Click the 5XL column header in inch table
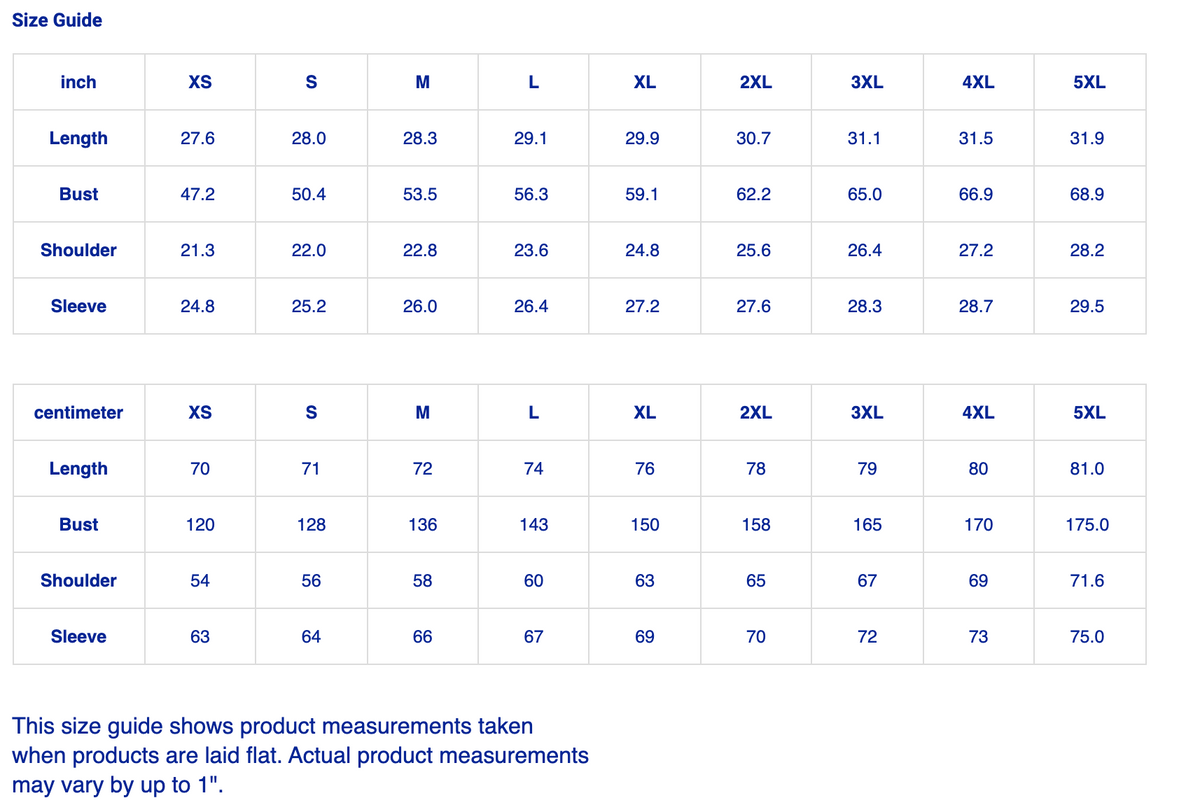 (1089, 82)
